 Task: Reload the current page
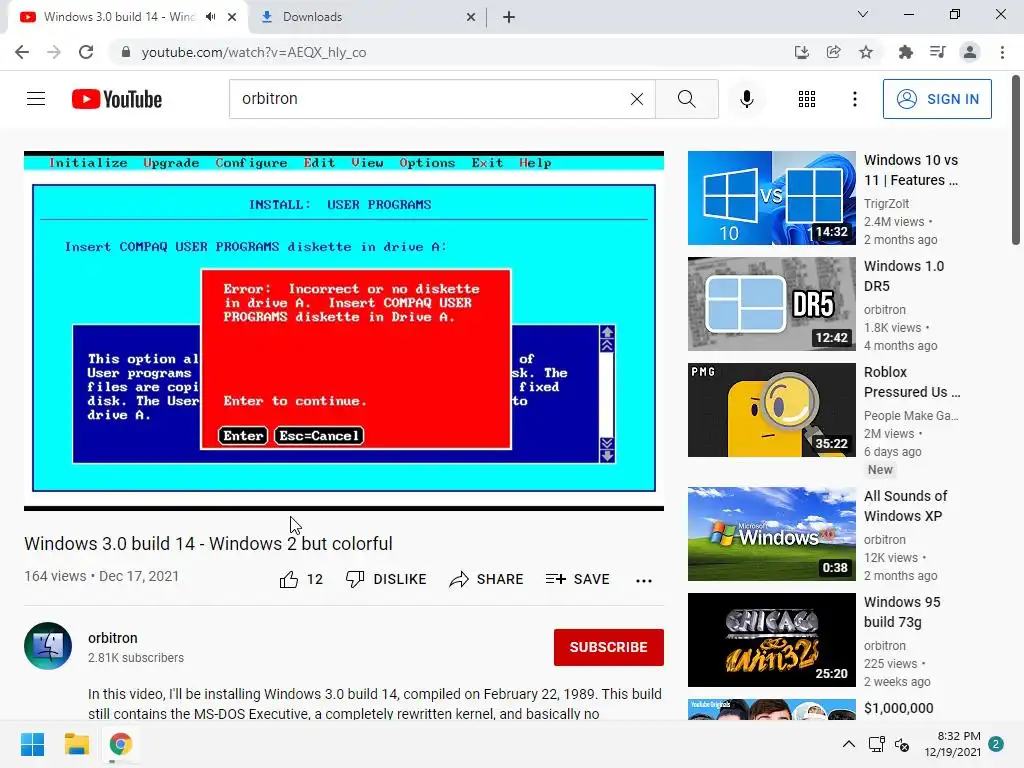click(x=86, y=52)
